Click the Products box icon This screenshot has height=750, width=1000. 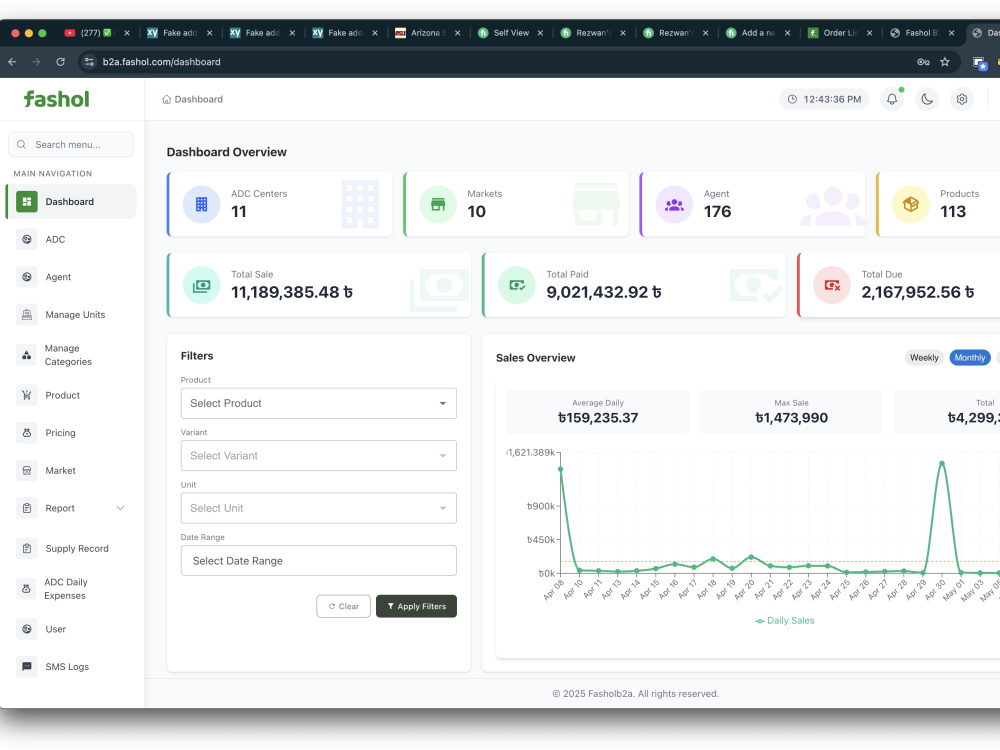coord(911,204)
